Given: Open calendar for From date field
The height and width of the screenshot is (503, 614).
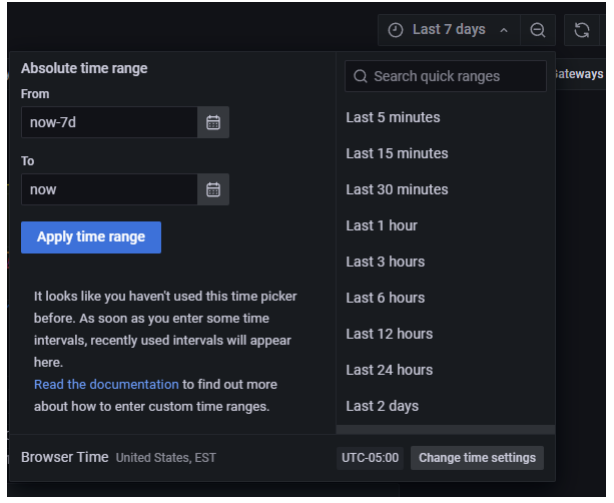Looking at the screenshot, I should [213, 123].
